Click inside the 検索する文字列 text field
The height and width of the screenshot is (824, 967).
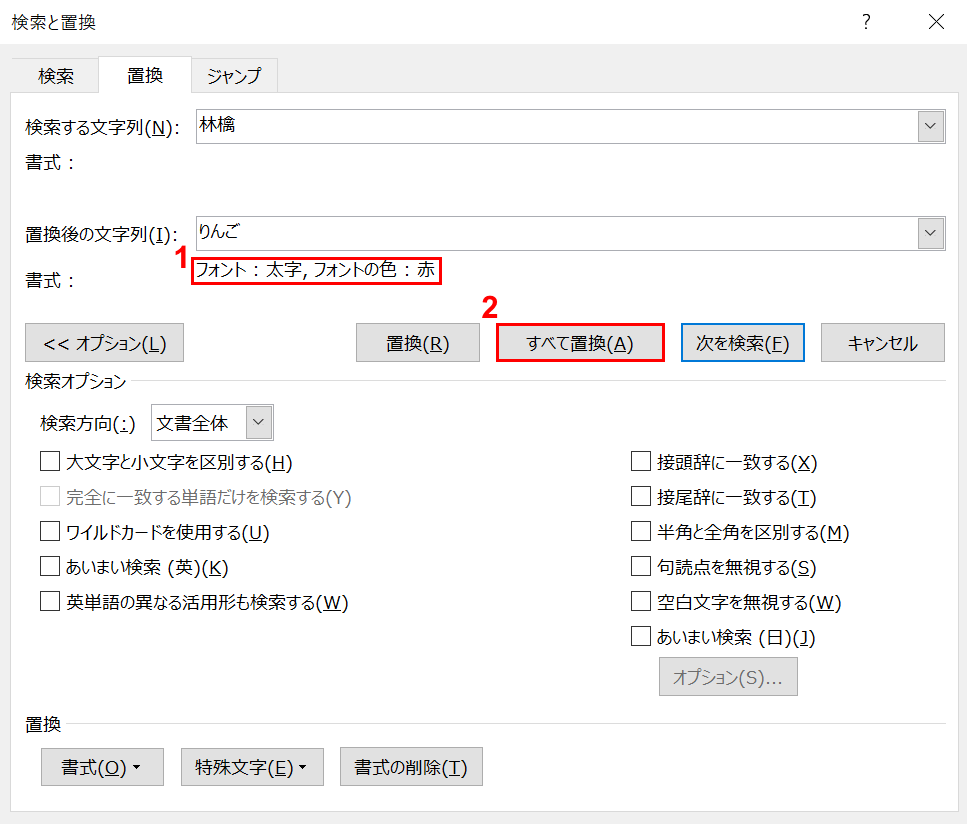pos(555,127)
